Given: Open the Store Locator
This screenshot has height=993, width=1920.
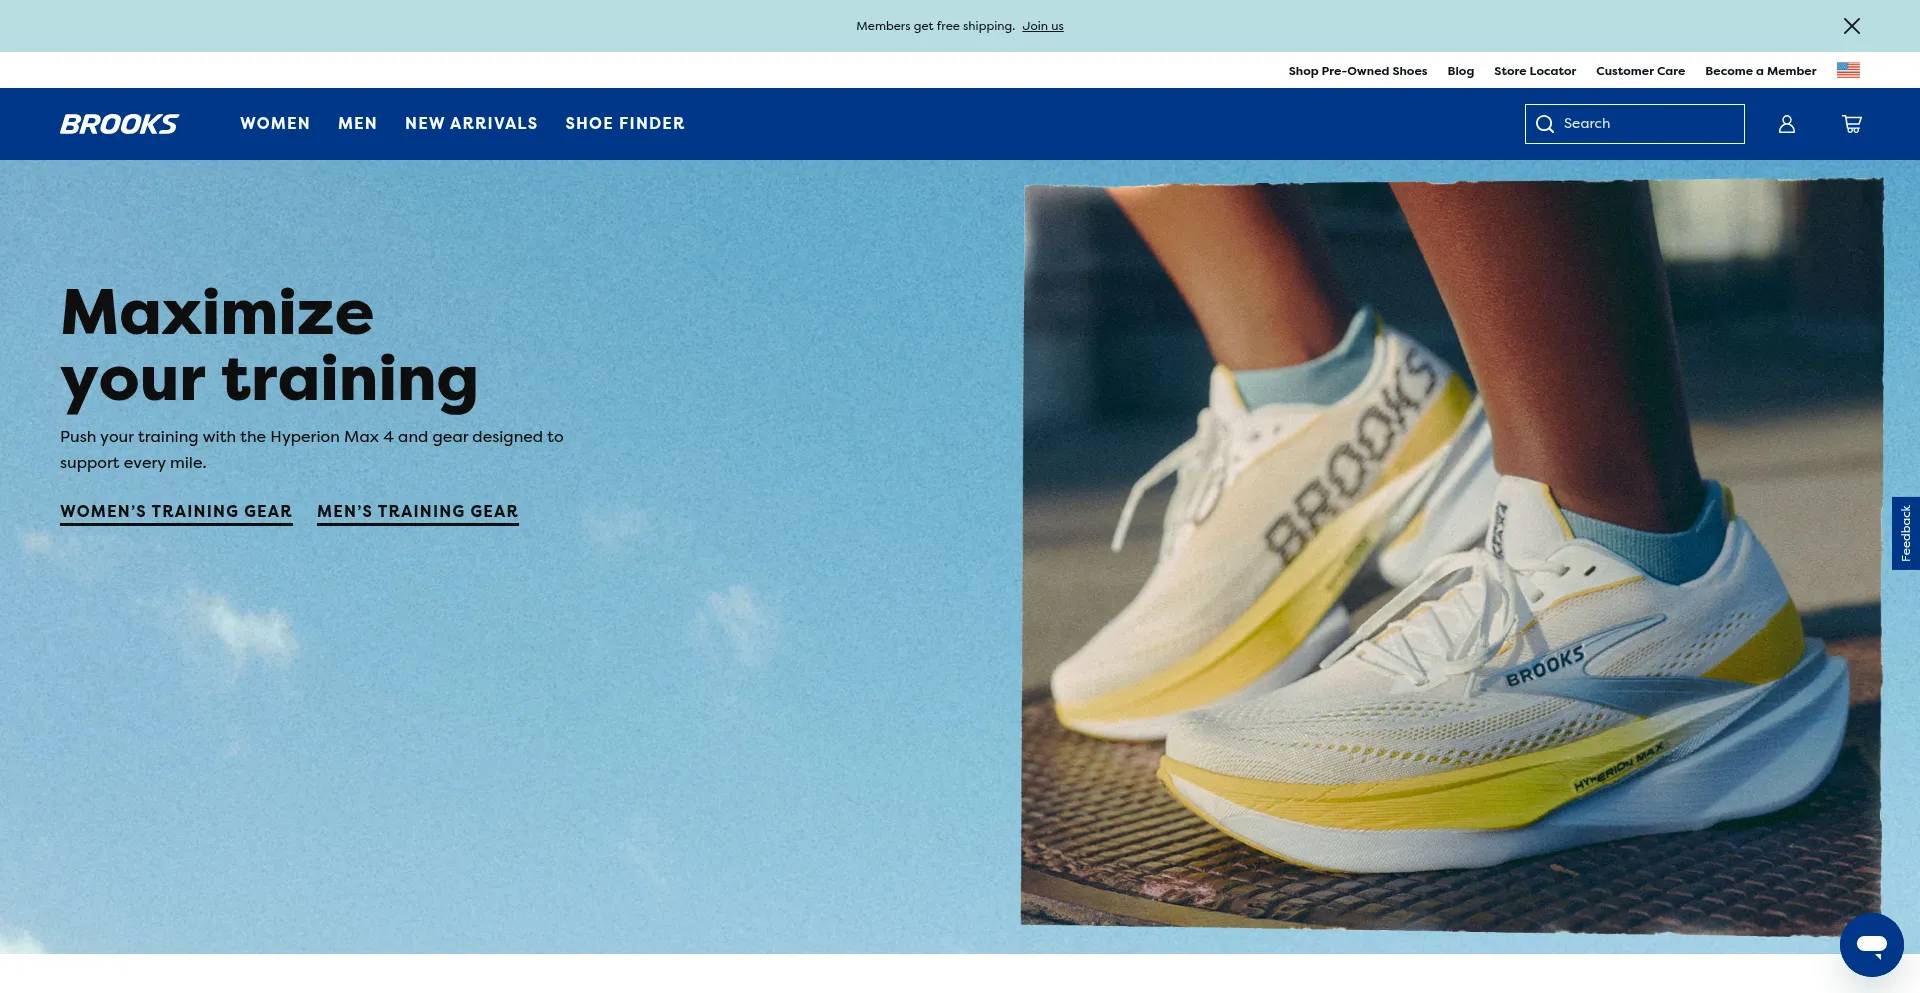Looking at the screenshot, I should pyautogui.click(x=1535, y=71).
